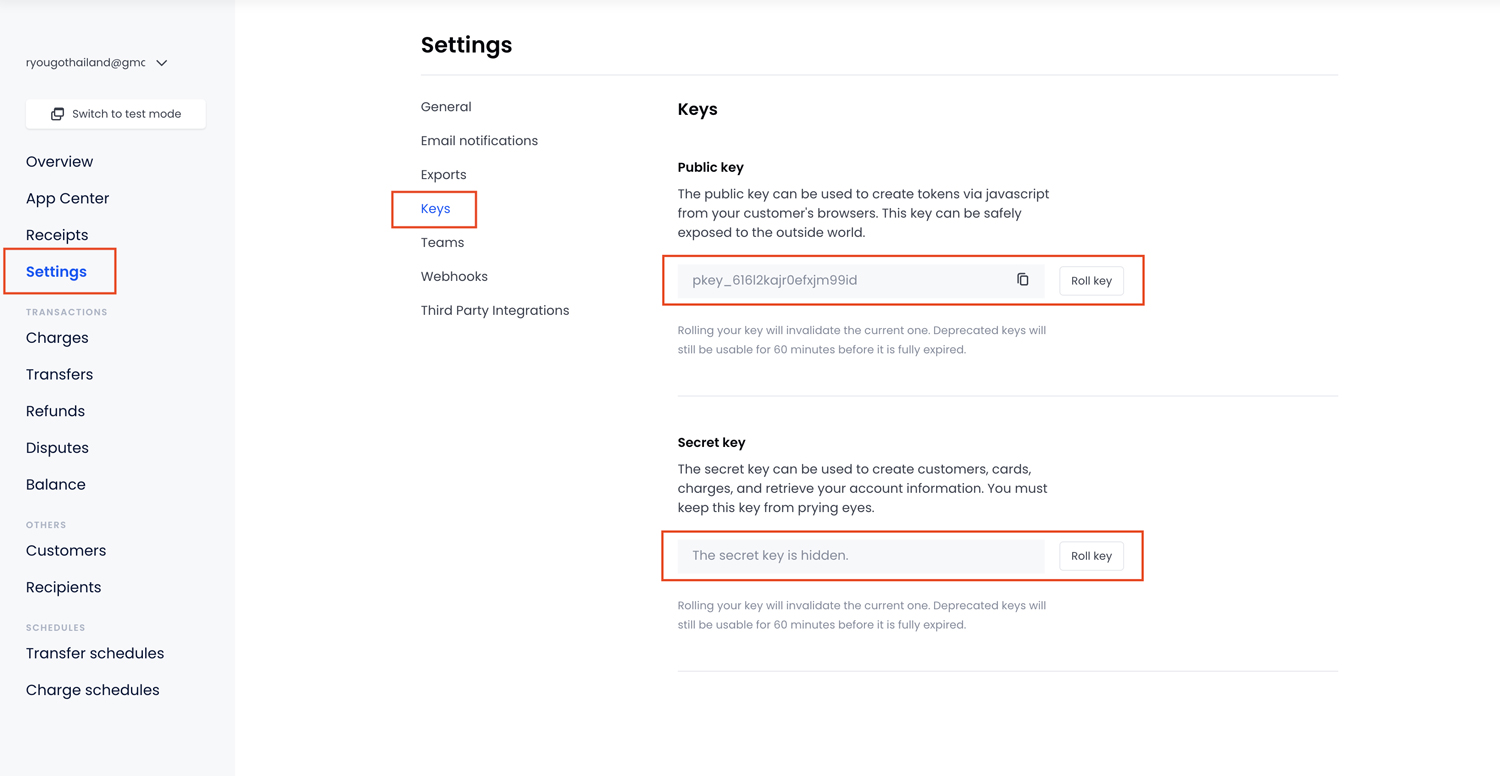Go to Charges under Transactions
The width and height of the screenshot is (1500, 776).
click(57, 338)
